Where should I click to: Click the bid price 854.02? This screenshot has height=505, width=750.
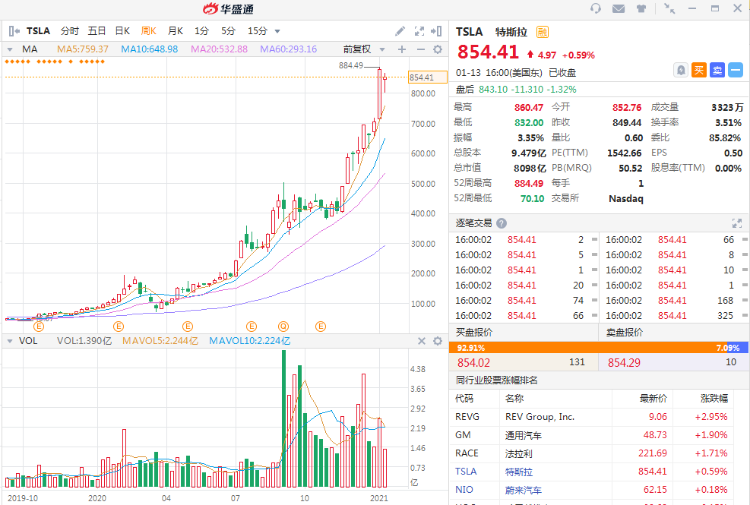[474, 363]
